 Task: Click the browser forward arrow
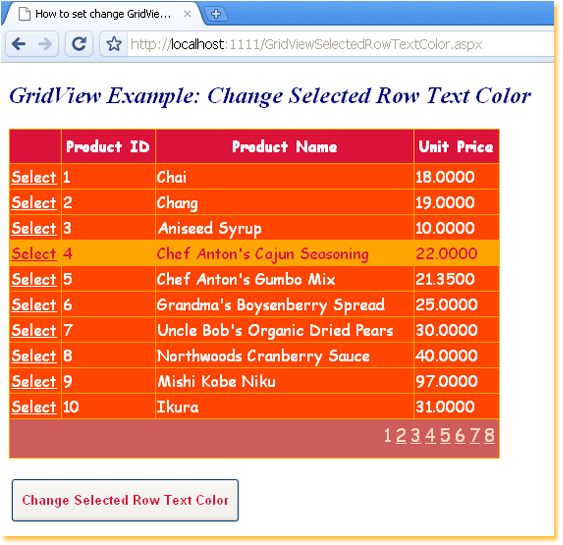click(45, 44)
